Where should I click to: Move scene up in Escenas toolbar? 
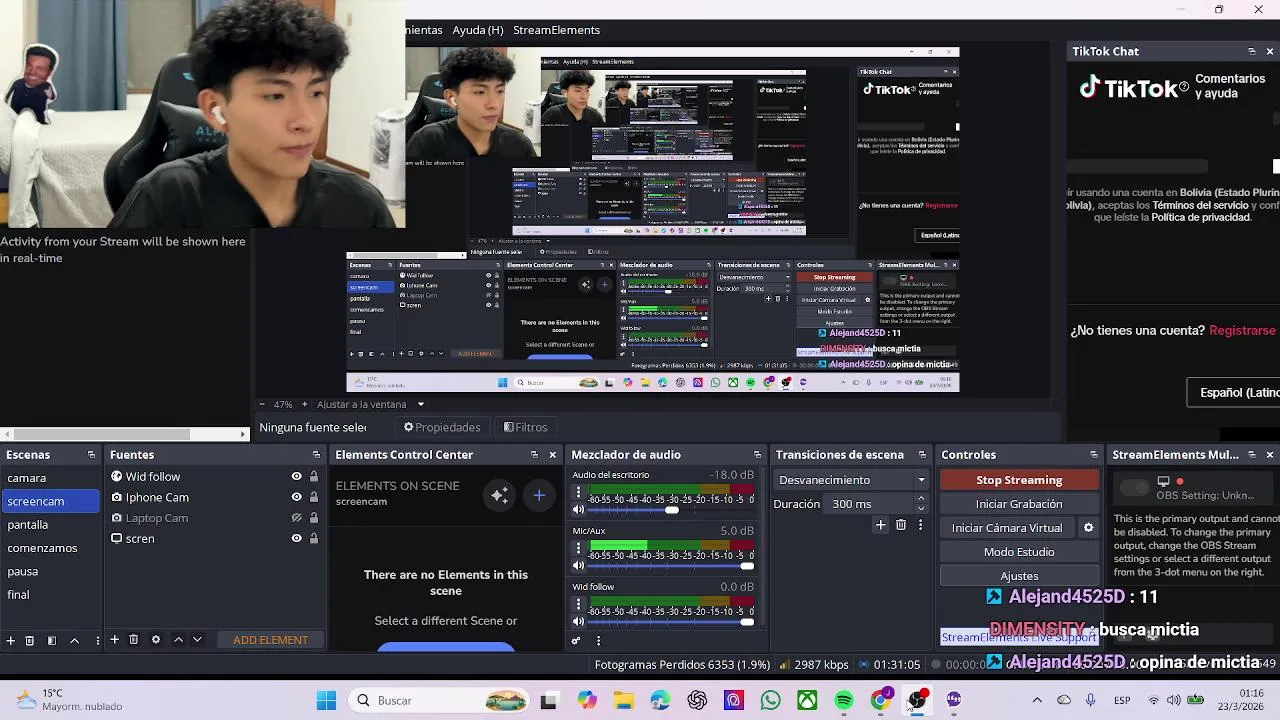[x=74, y=640]
